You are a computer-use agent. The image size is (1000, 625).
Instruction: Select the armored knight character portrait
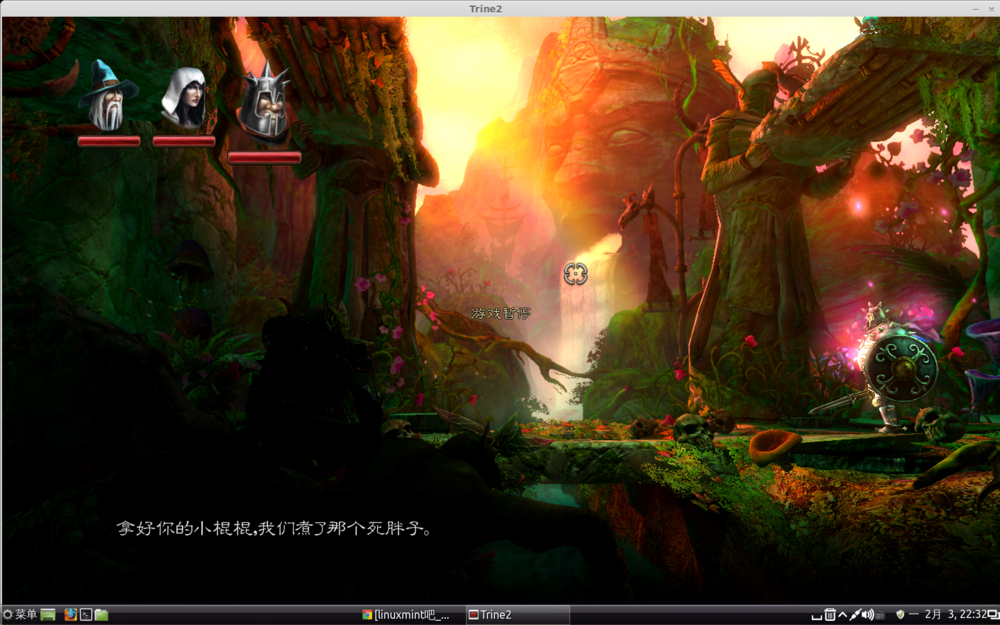point(264,102)
